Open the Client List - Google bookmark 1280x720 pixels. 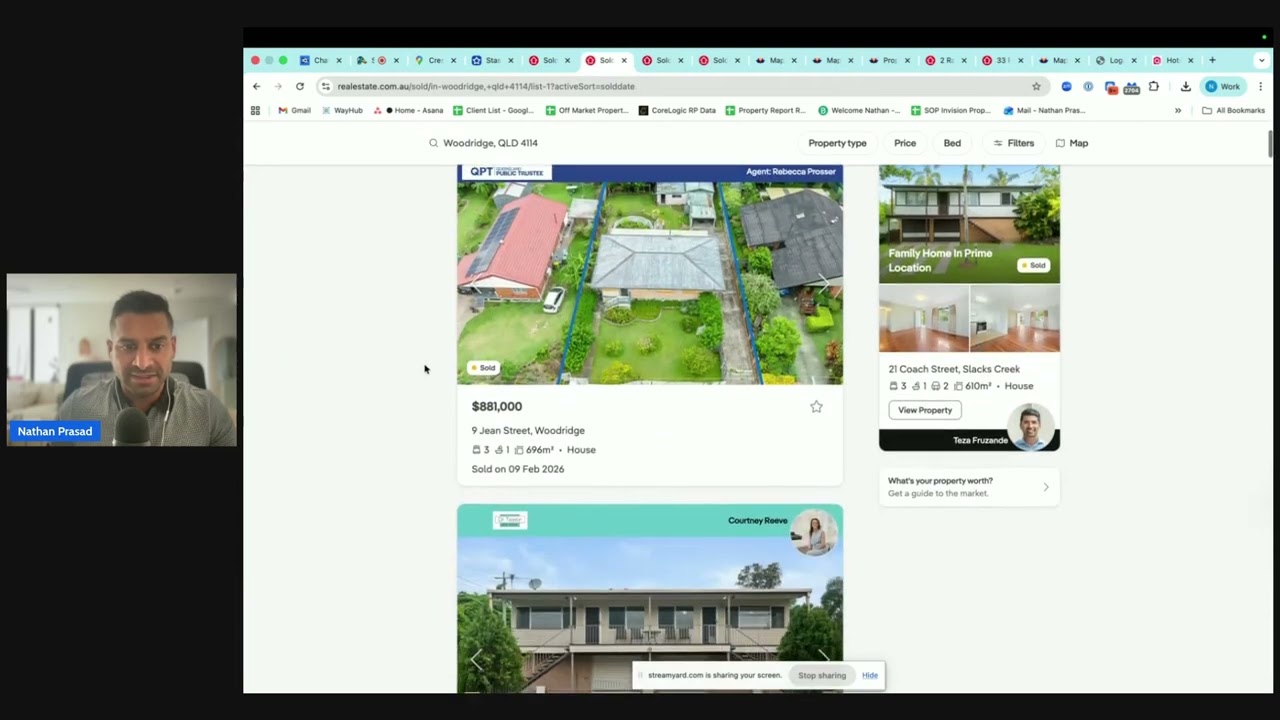[493, 110]
